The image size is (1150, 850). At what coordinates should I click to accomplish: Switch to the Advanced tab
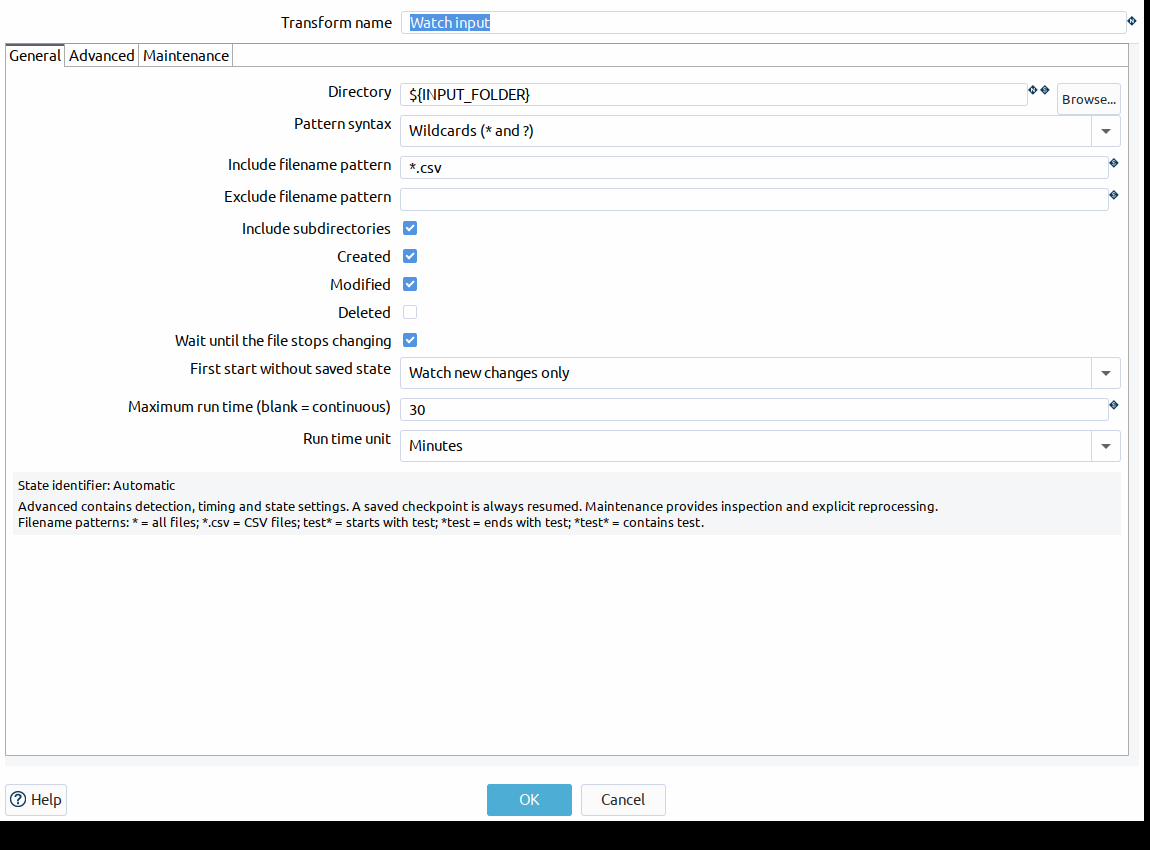[x=101, y=56]
